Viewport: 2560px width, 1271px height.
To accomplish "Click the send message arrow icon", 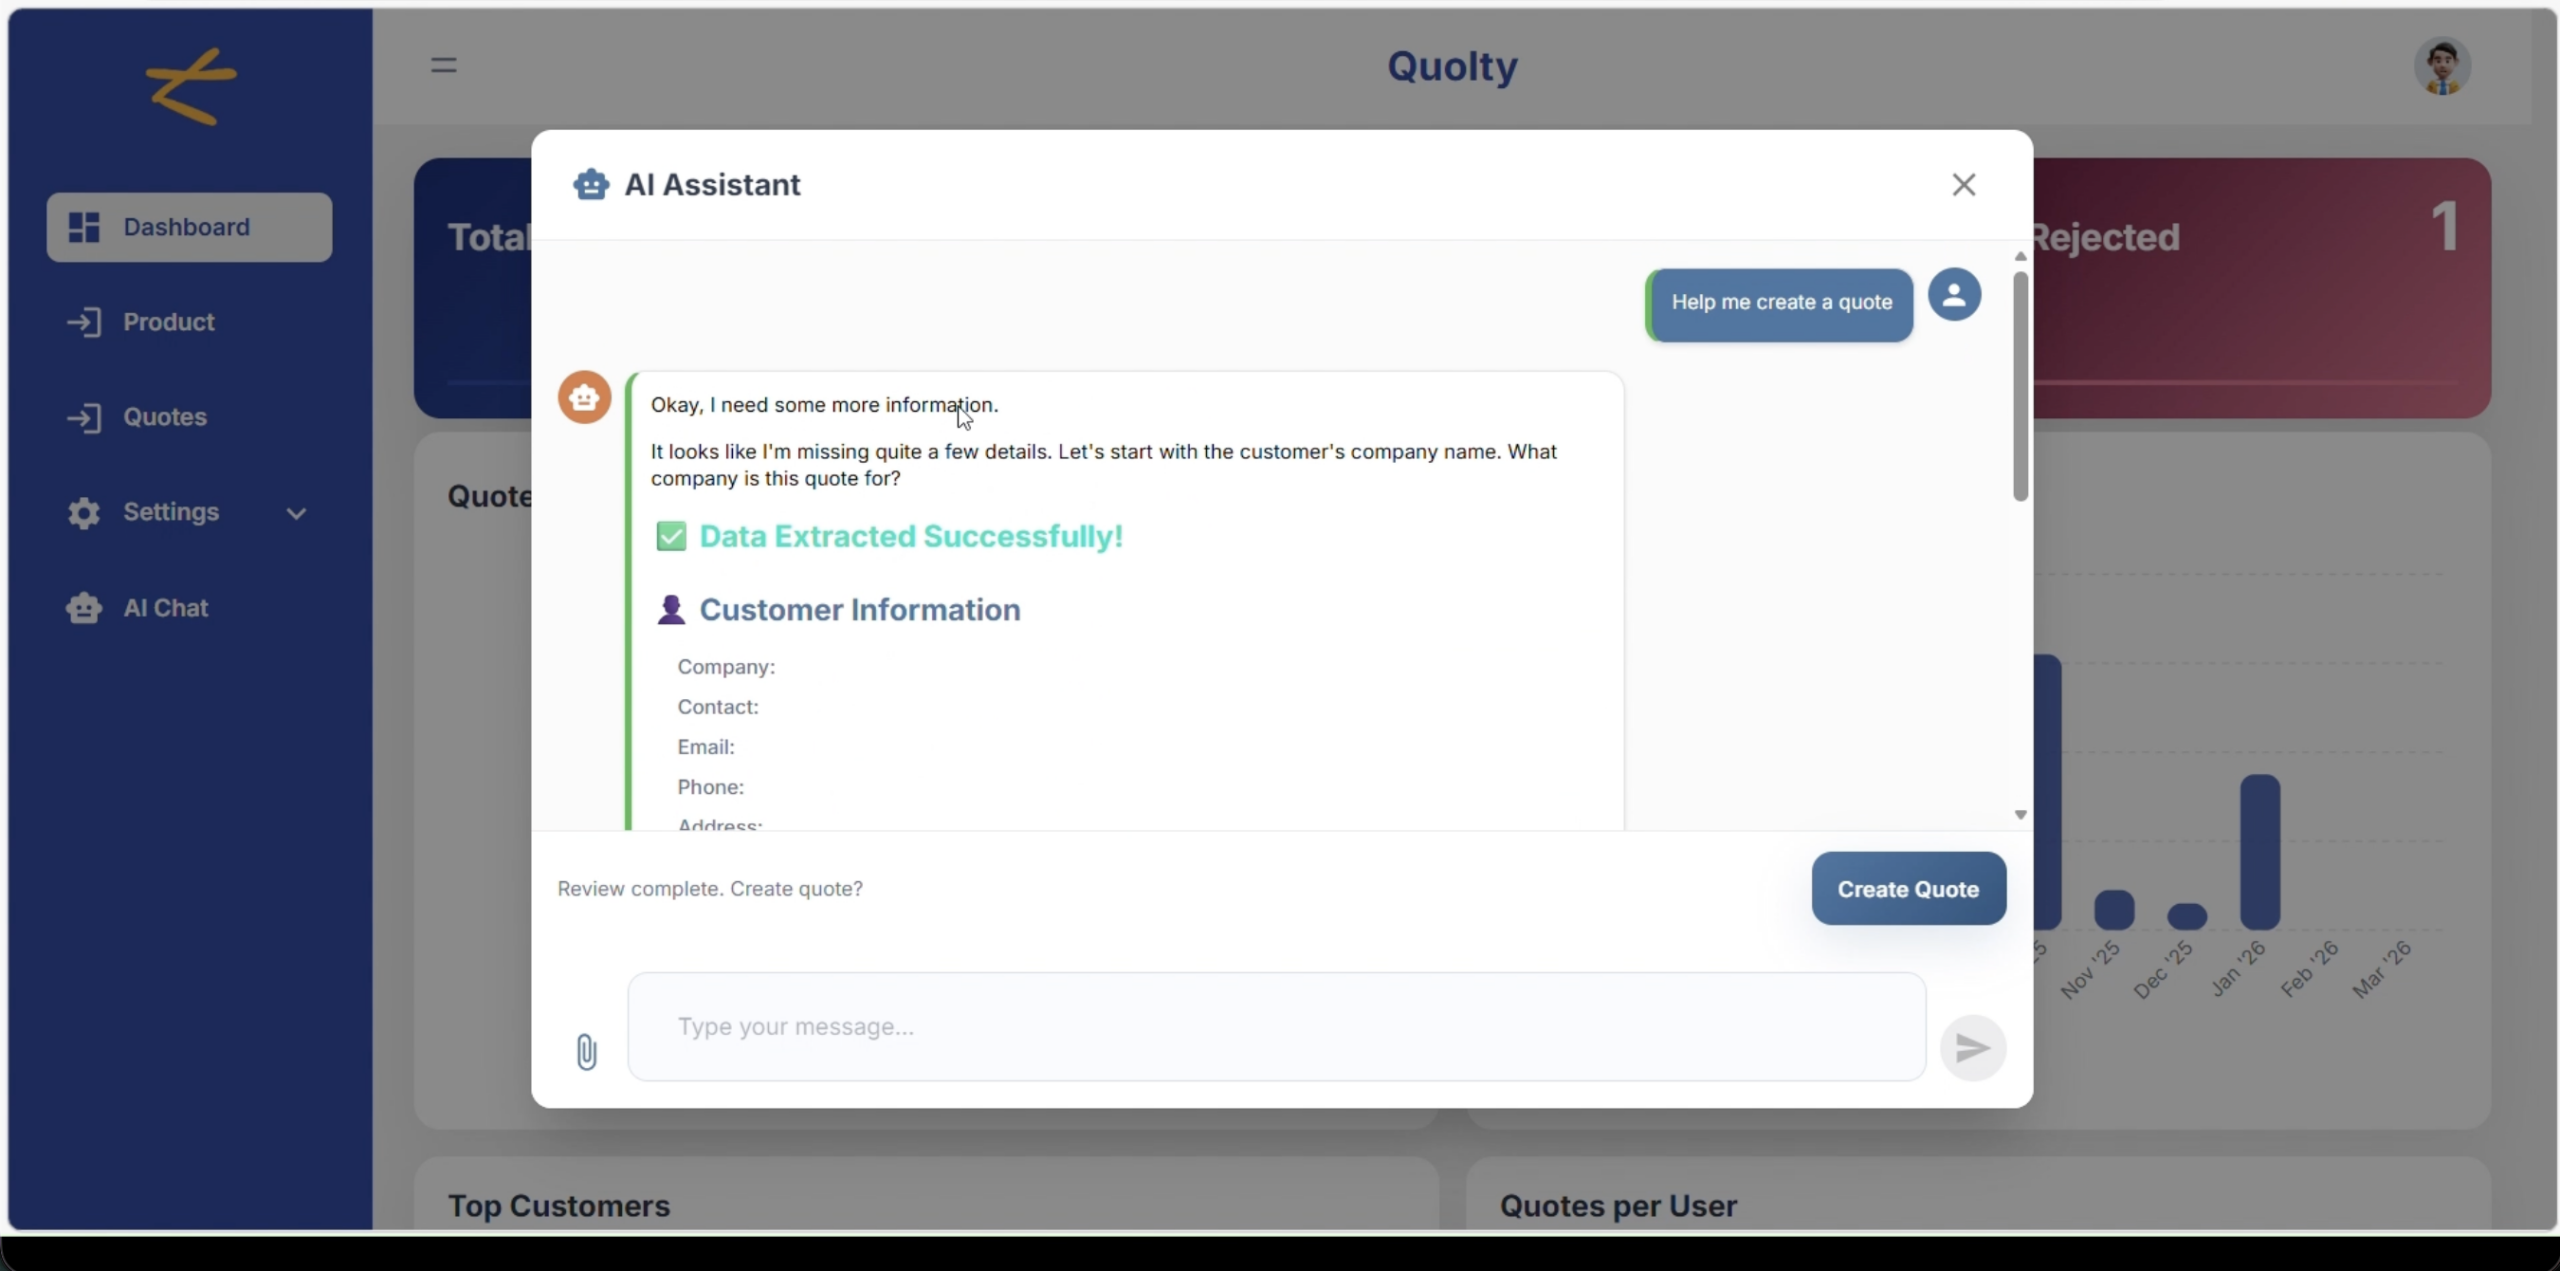I will pyautogui.click(x=1971, y=1047).
